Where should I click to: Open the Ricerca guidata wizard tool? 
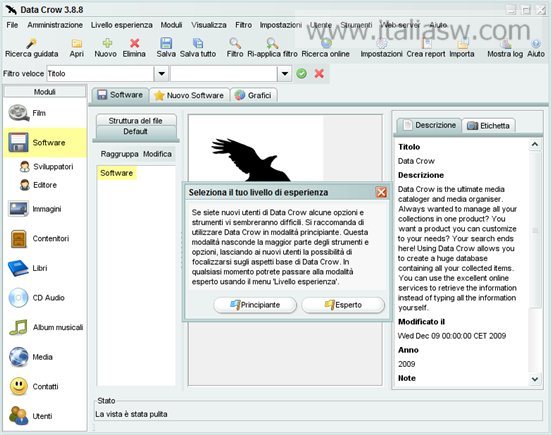(31, 48)
